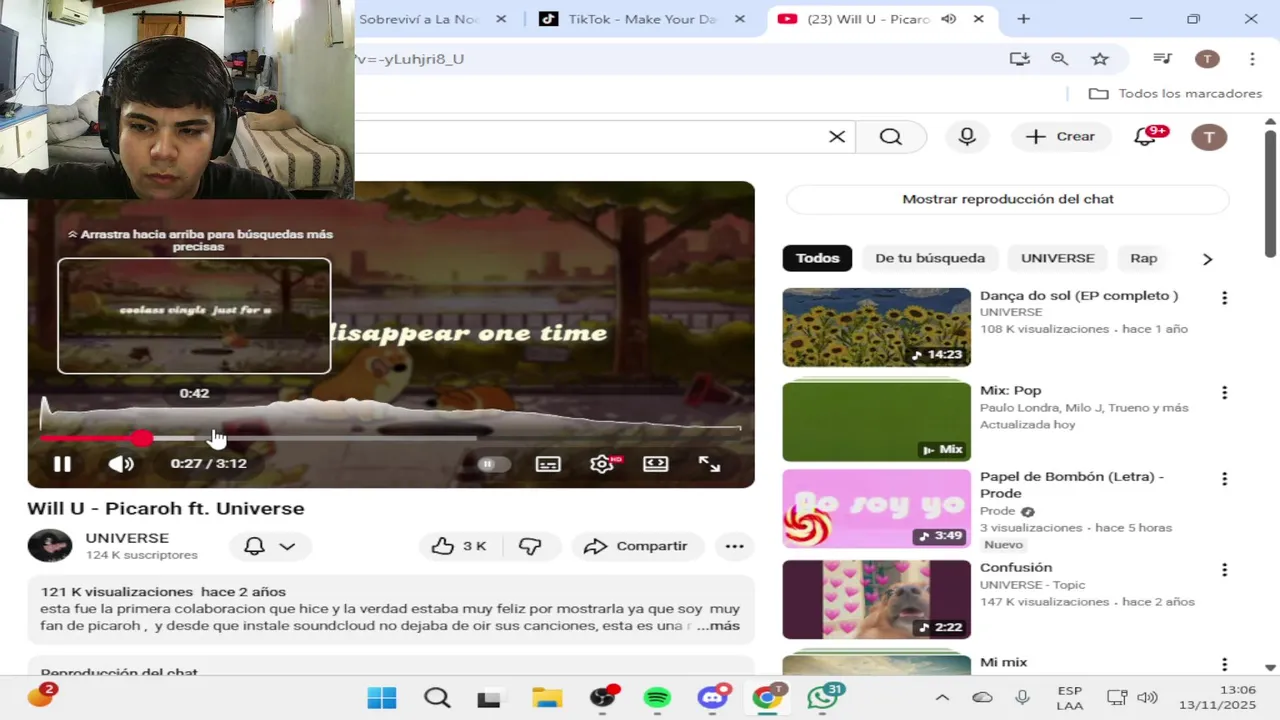Toggle subtitles in the video player
The height and width of the screenshot is (720, 1280).
pyautogui.click(x=548, y=464)
